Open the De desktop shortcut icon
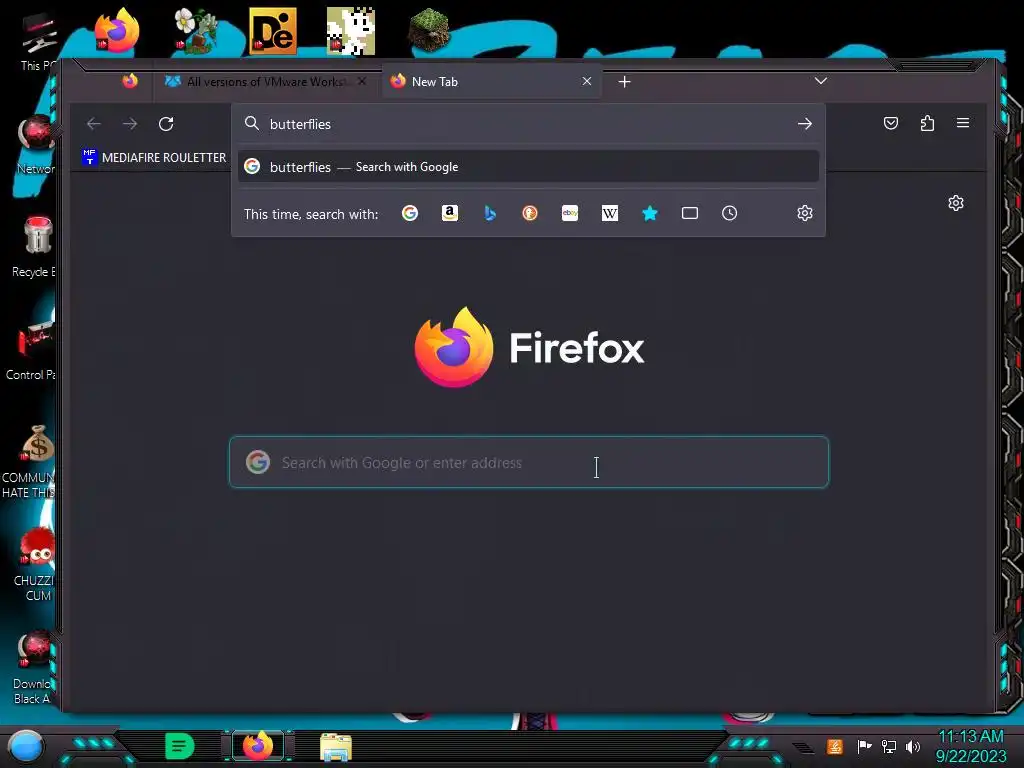 tap(273, 30)
